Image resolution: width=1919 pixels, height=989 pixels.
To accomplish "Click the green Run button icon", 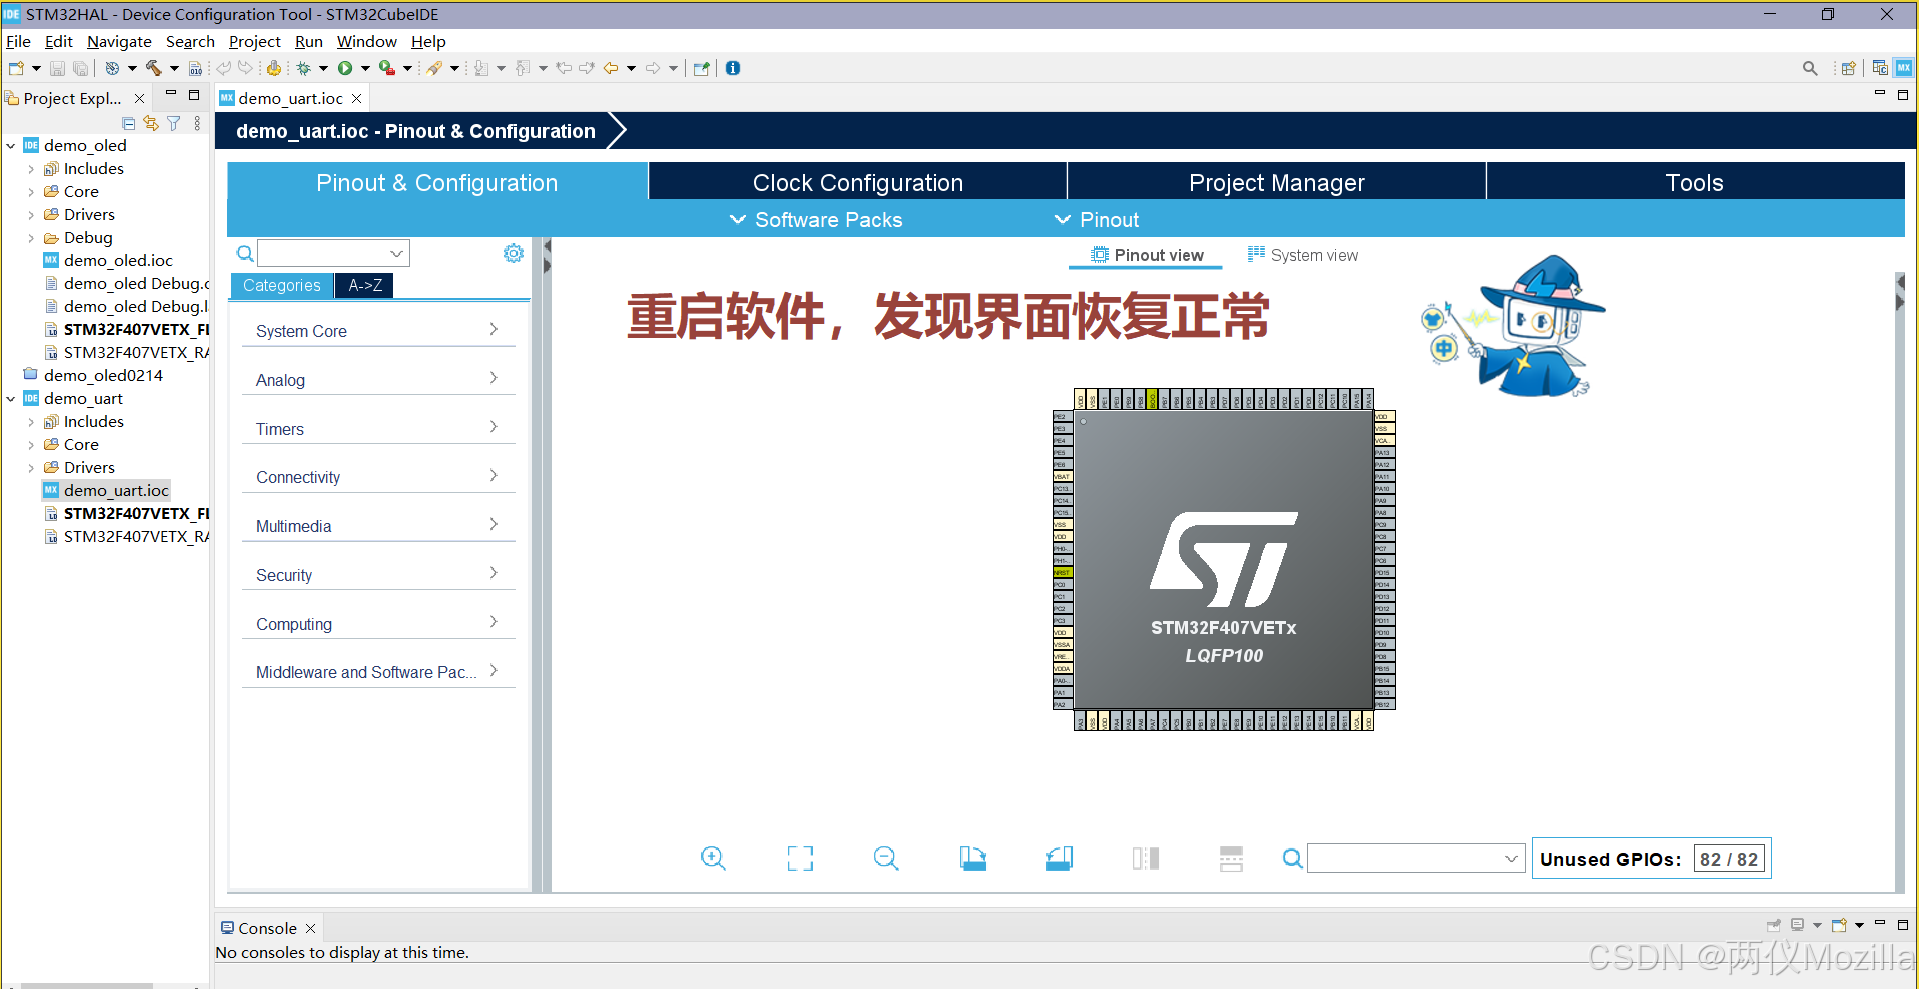I will tap(345, 68).
